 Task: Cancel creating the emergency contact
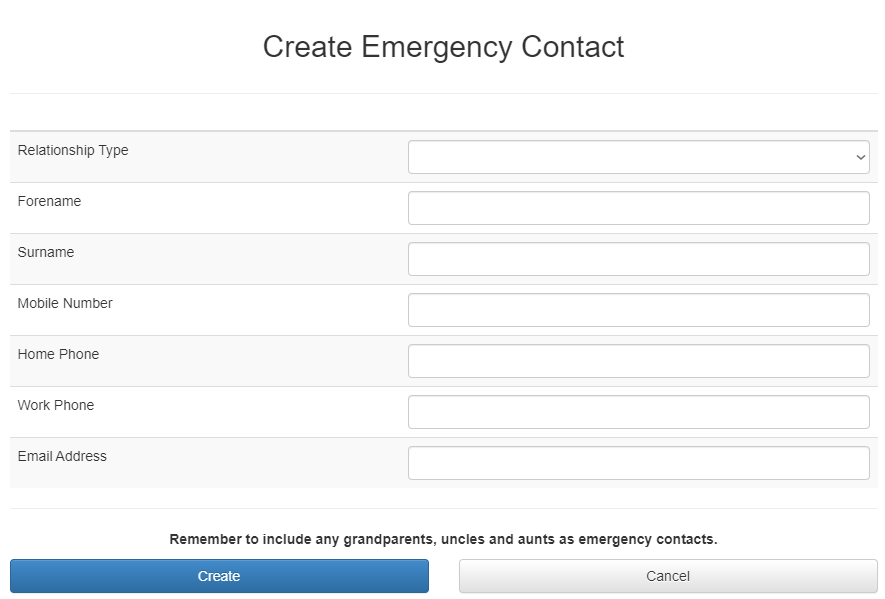click(x=668, y=576)
